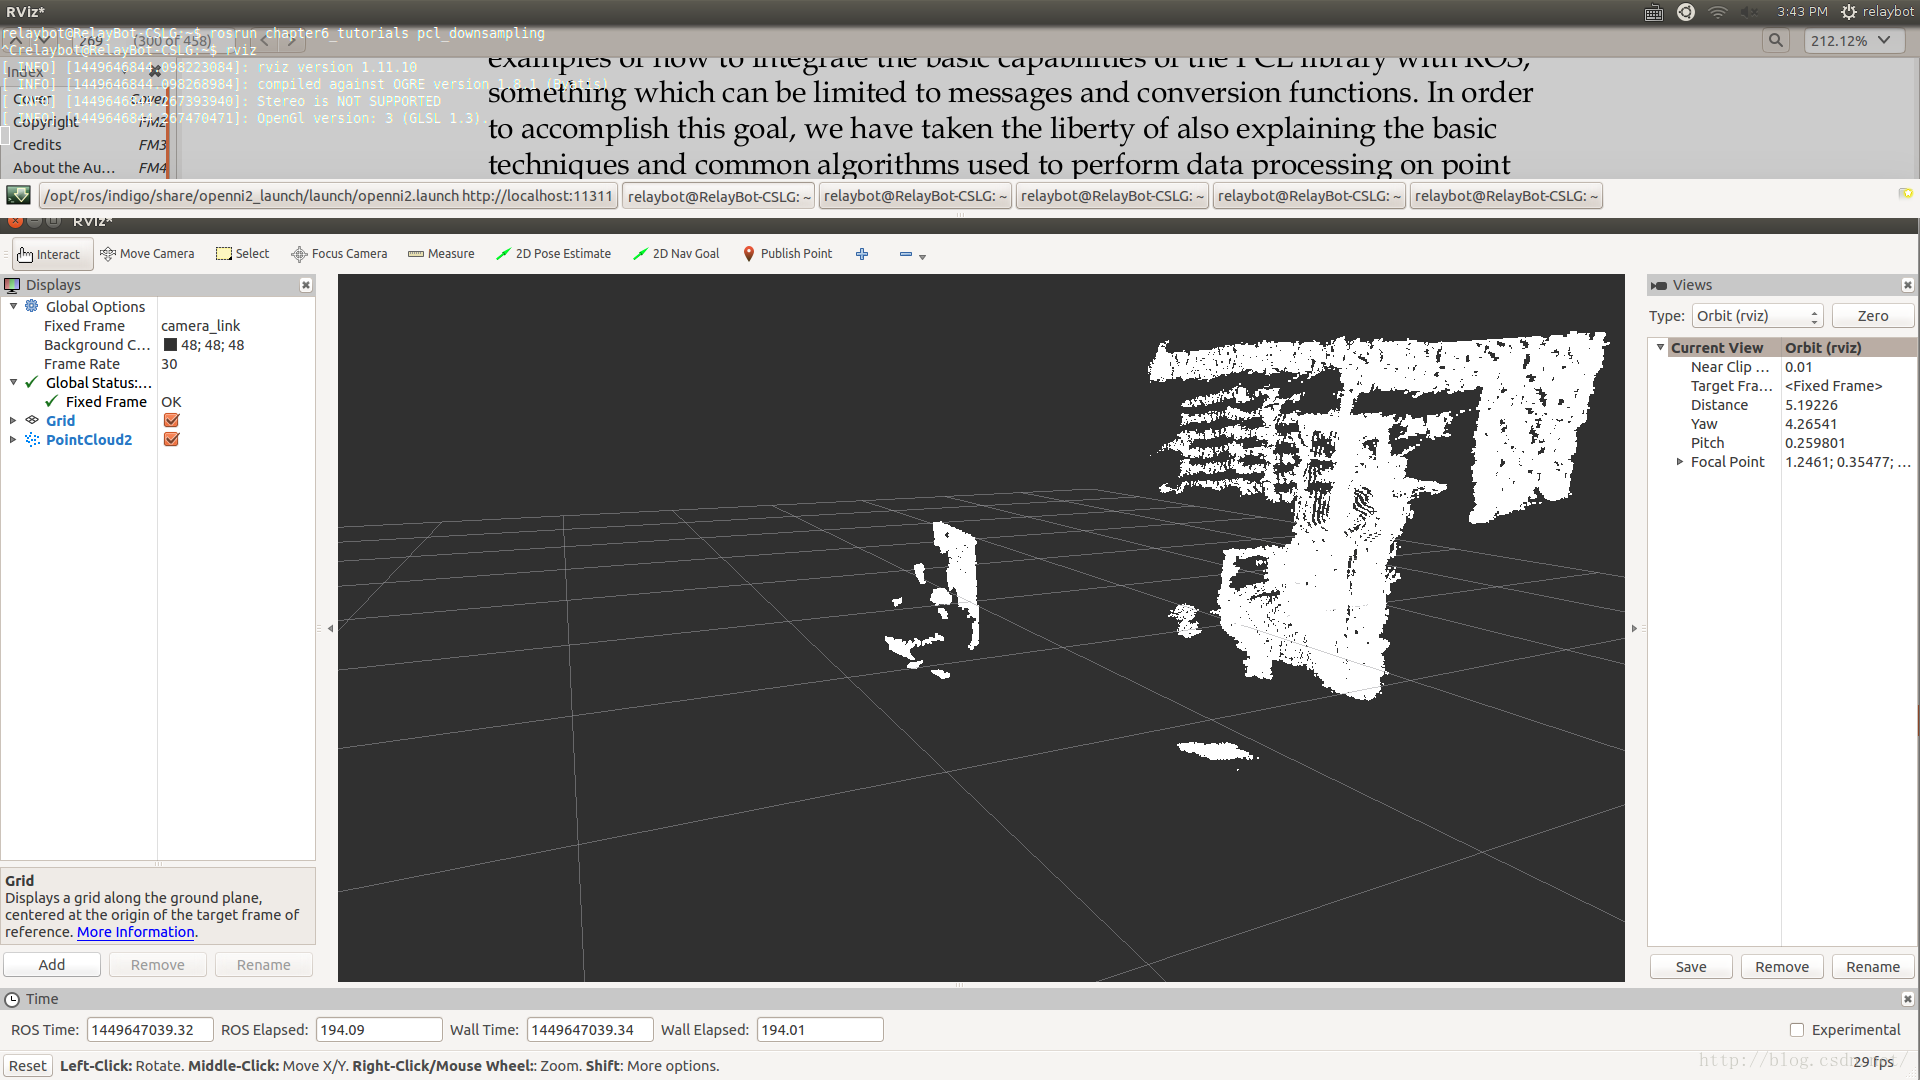Click the Views panel camera icon
This screenshot has height=1080, width=1920.
1659,286
